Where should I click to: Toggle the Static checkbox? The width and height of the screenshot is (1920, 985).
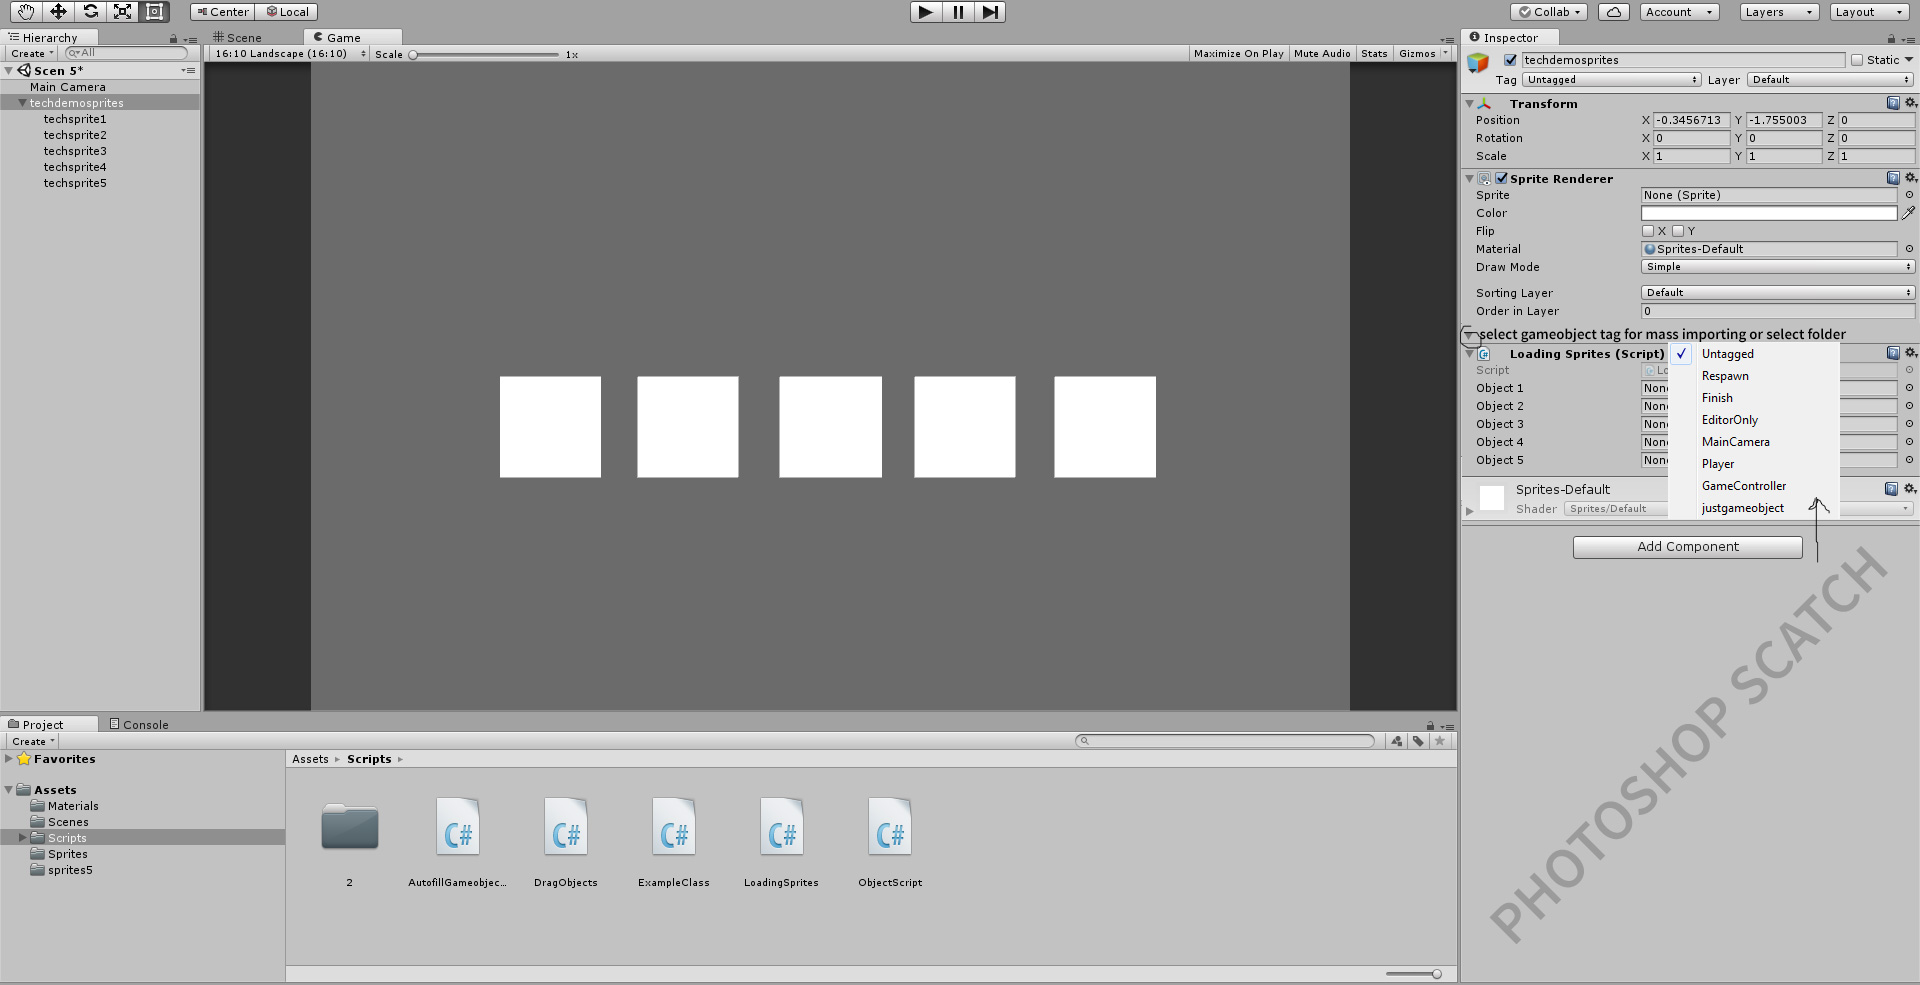(x=1857, y=60)
